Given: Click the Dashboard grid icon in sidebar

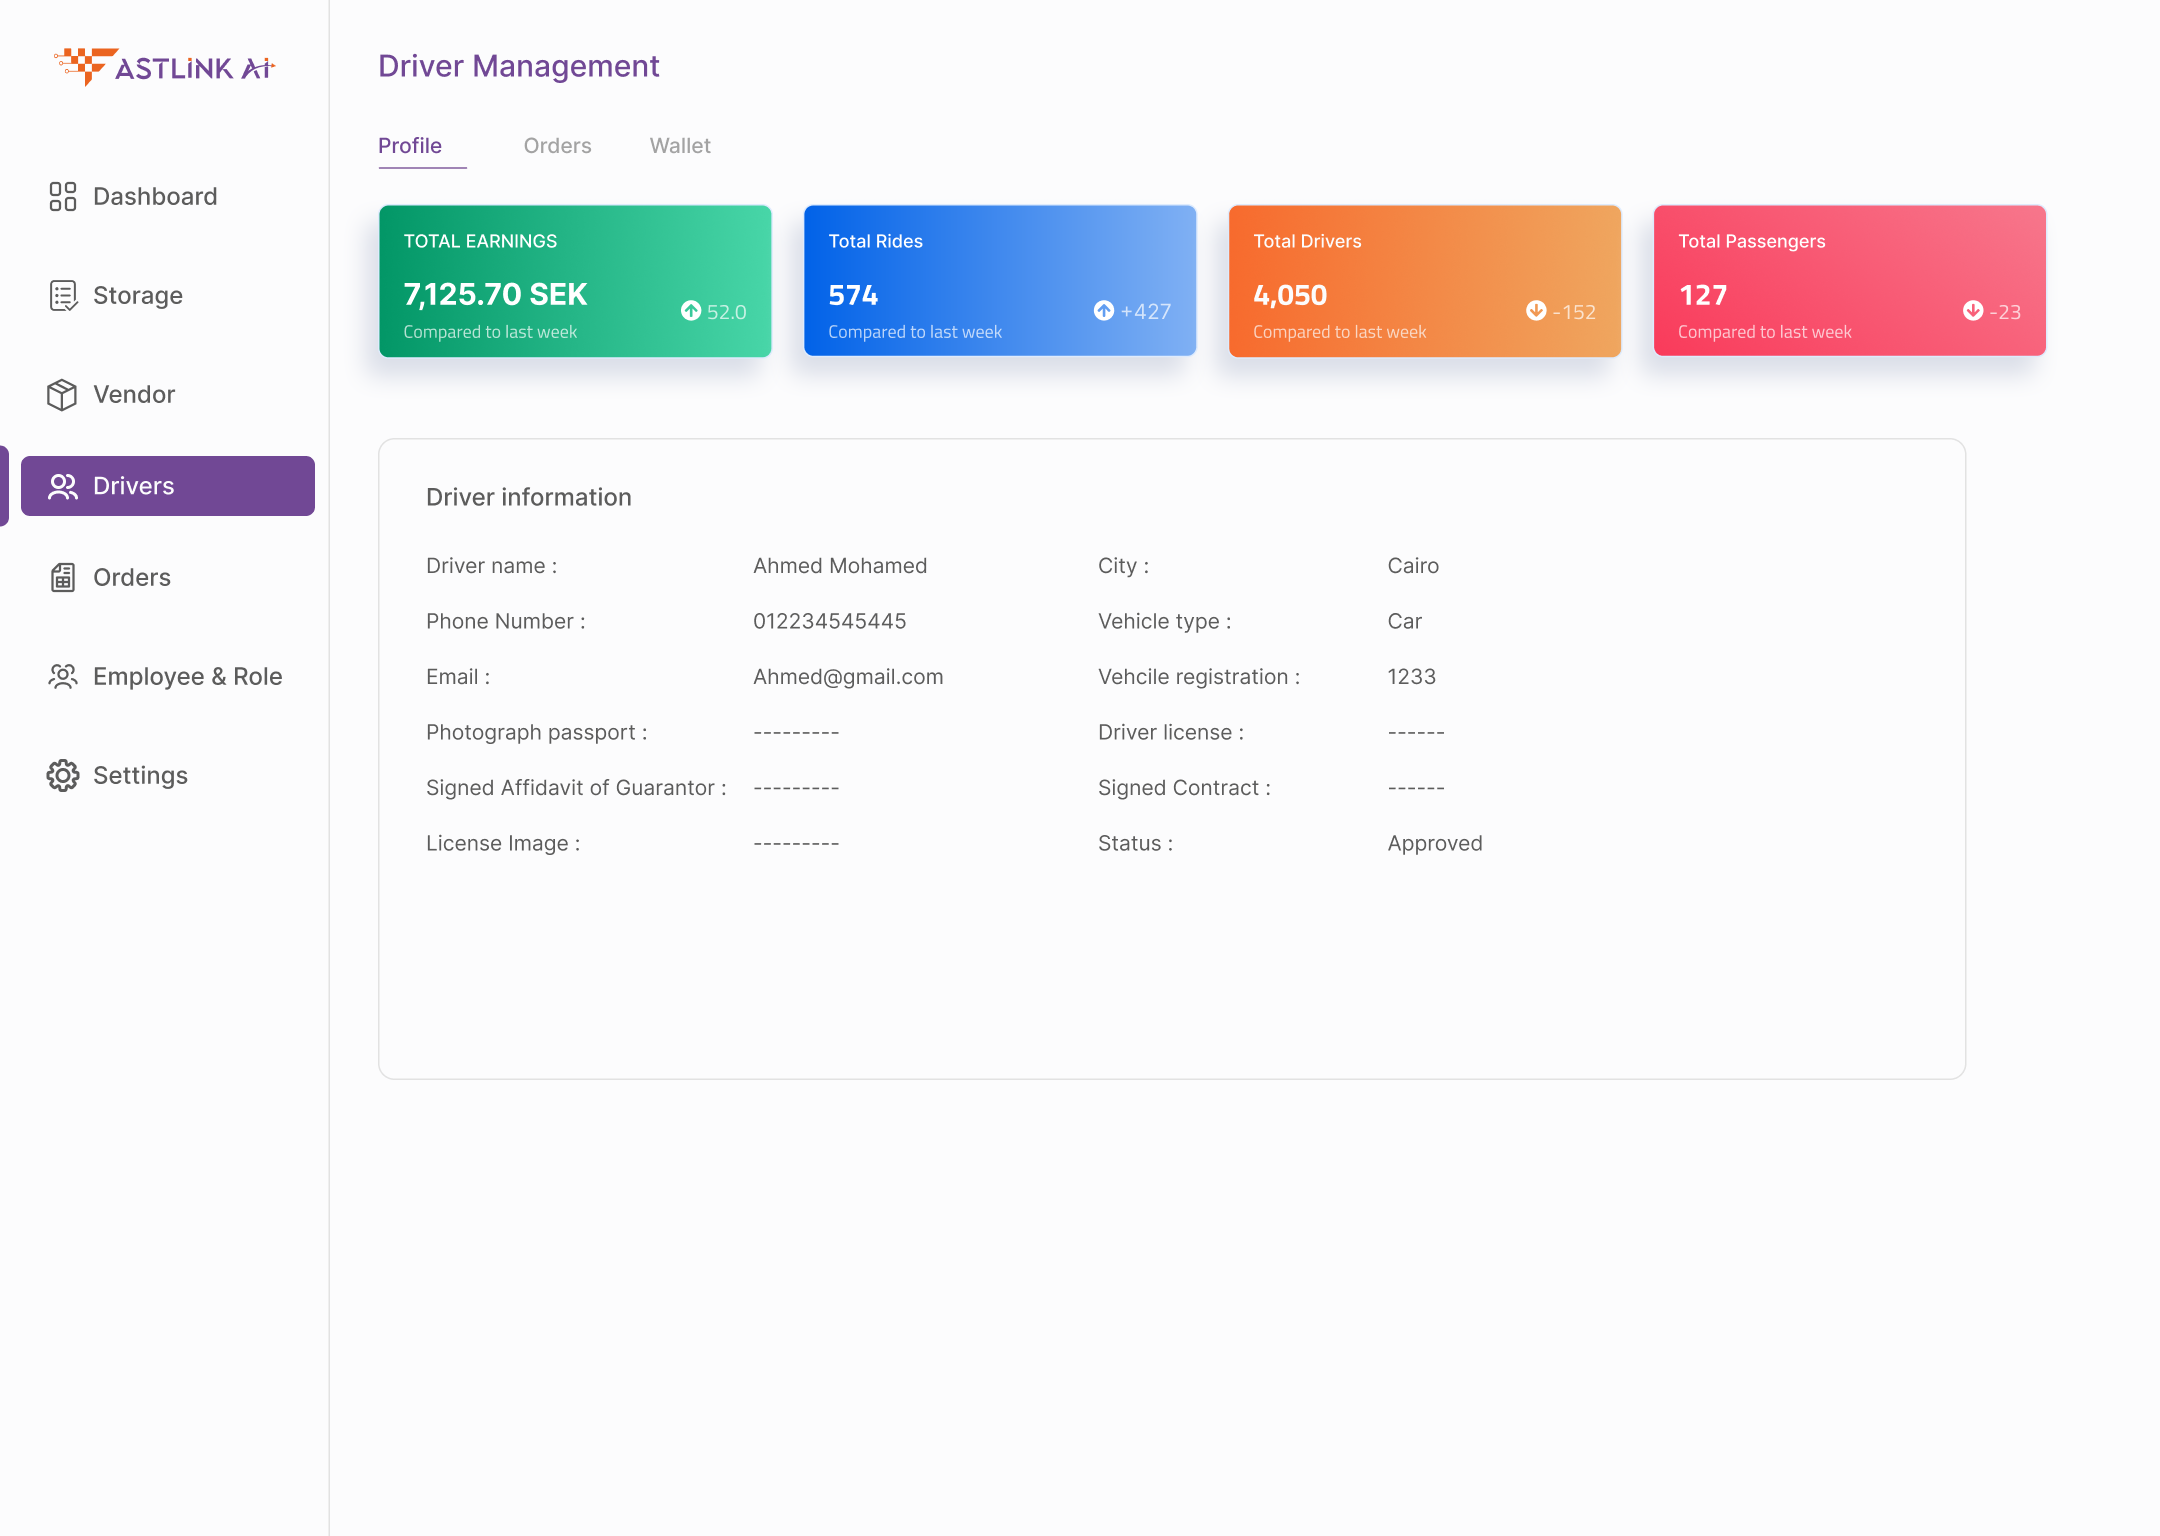Looking at the screenshot, I should click(62, 196).
